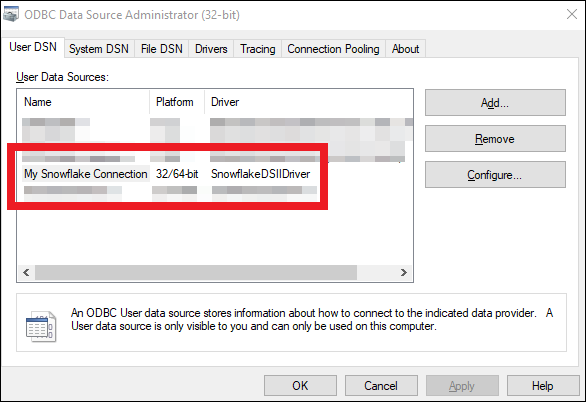Remove the selected data source
The height and width of the screenshot is (402, 586).
pos(495,139)
